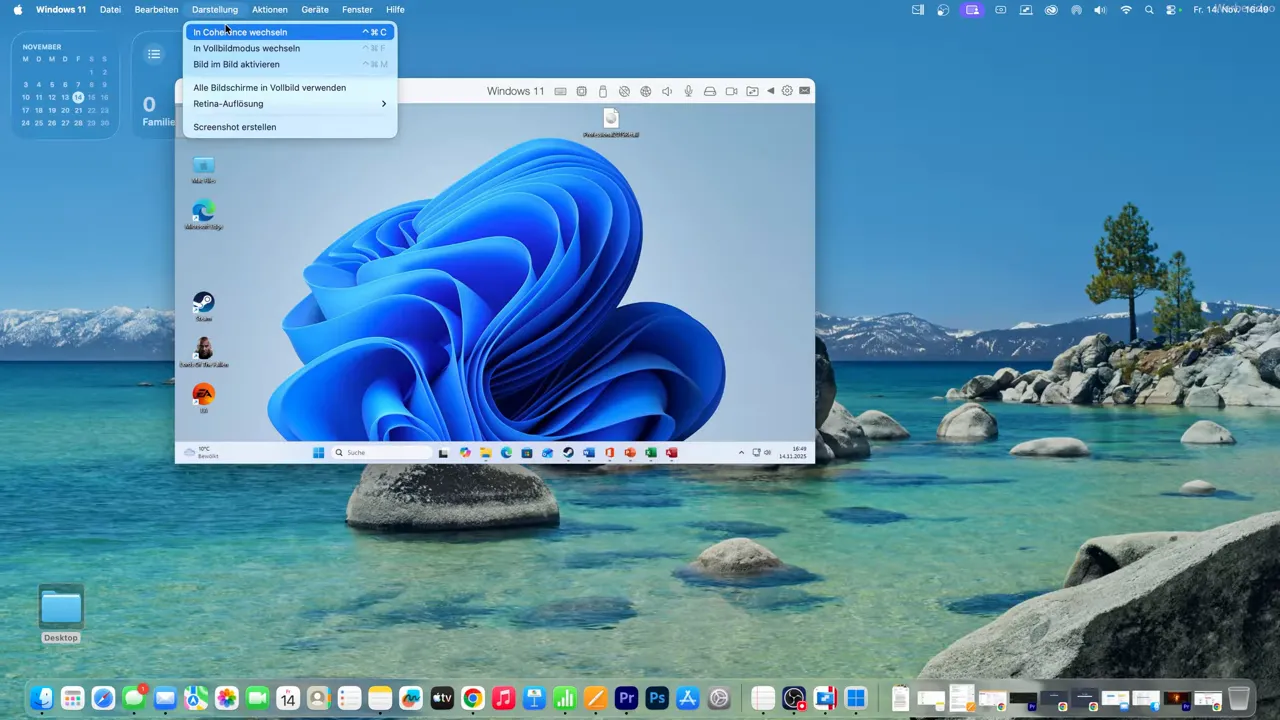
Task: Click the microphone icon in the Parallels toolbar
Action: click(688, 91)
